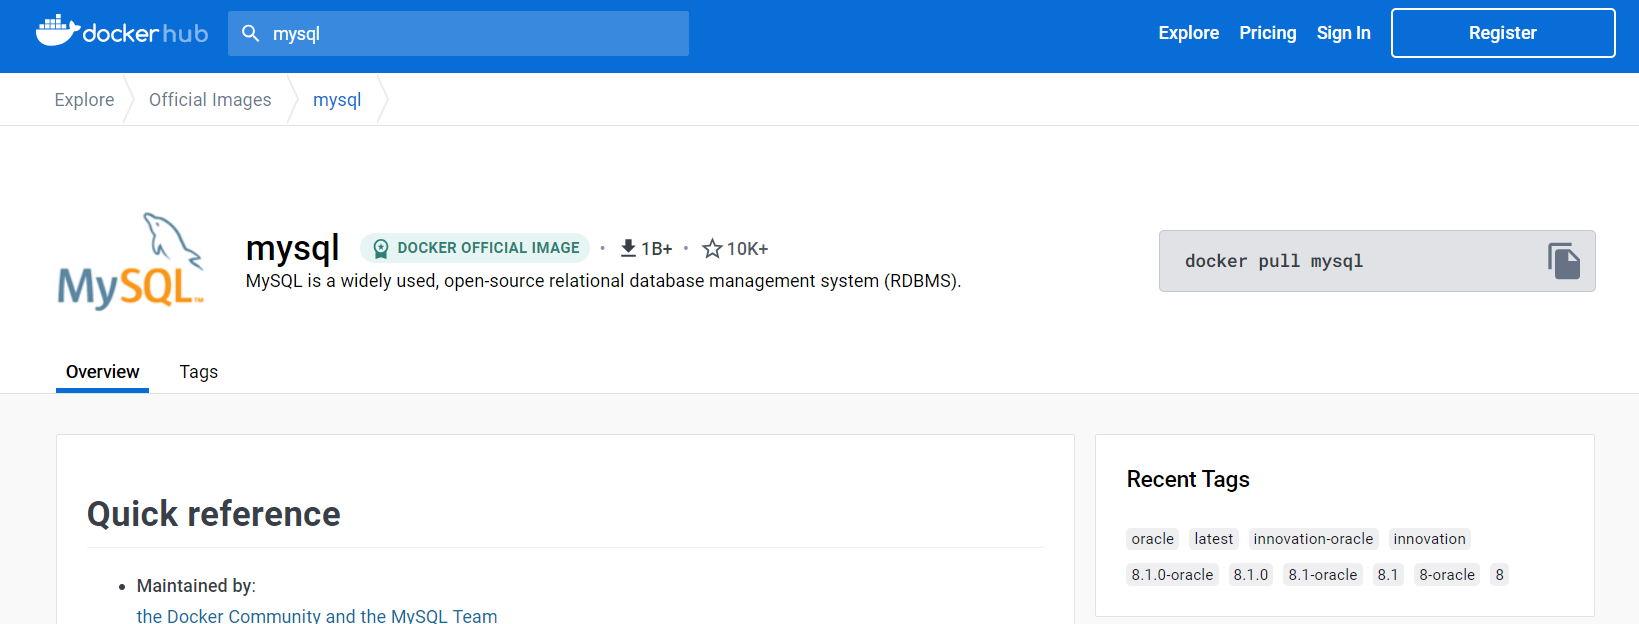The width and height of the screenshot is (1639, 624).
Task: Go to Explore breadcrumb
Action: [x=84, y=100]
